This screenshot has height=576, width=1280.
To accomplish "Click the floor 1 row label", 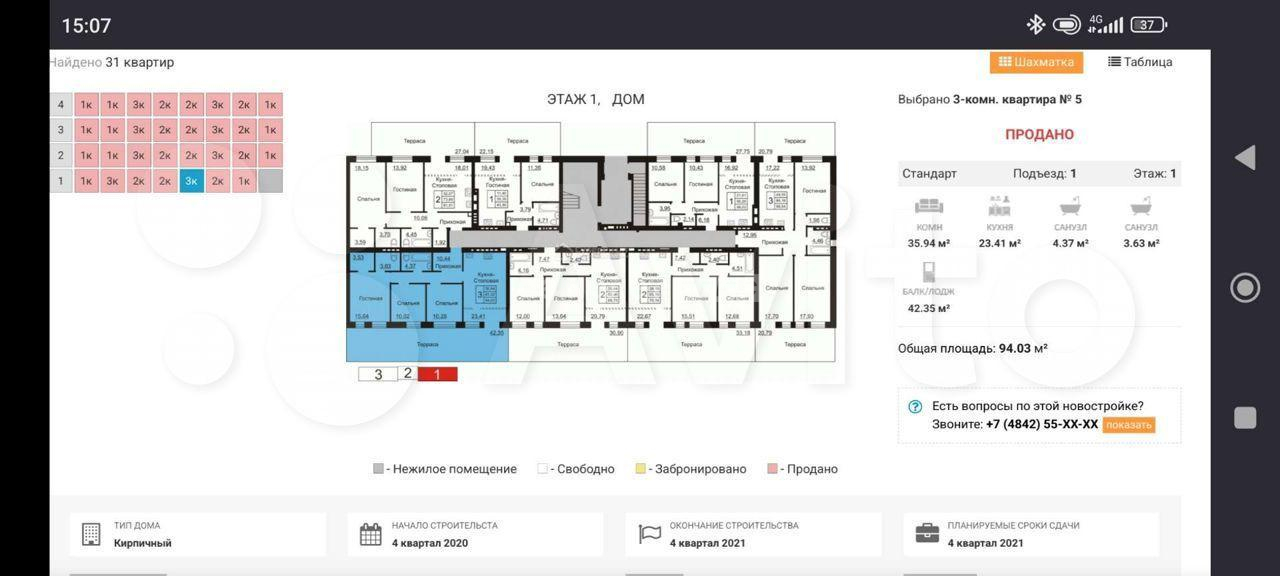I will click(x=60, y=181).
